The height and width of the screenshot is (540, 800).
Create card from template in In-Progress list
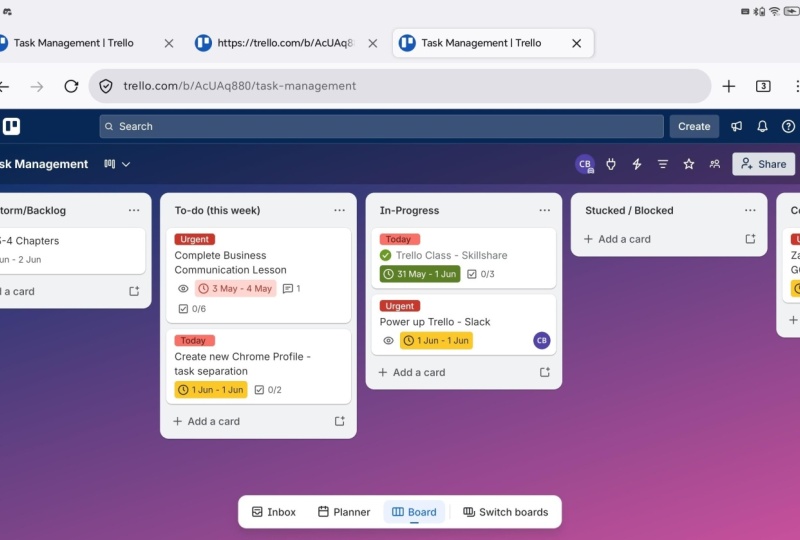click(x=545, y=372)
